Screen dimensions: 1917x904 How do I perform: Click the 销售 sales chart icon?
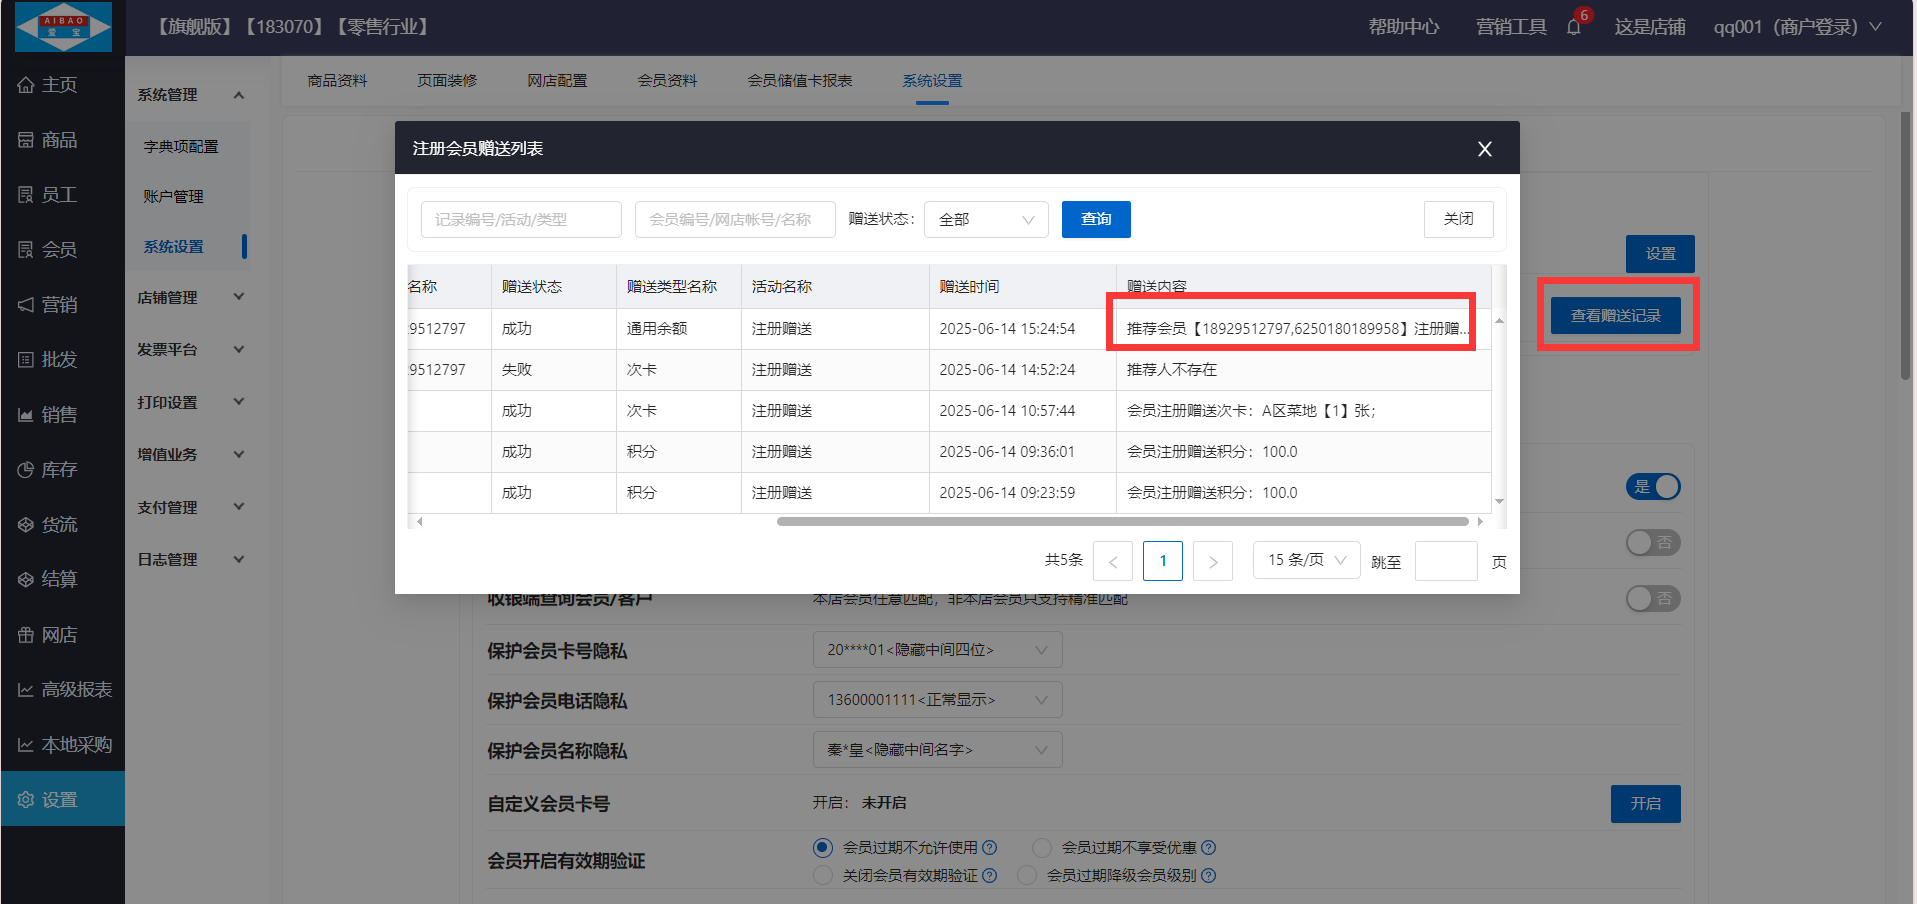click(x=26, y=415)
